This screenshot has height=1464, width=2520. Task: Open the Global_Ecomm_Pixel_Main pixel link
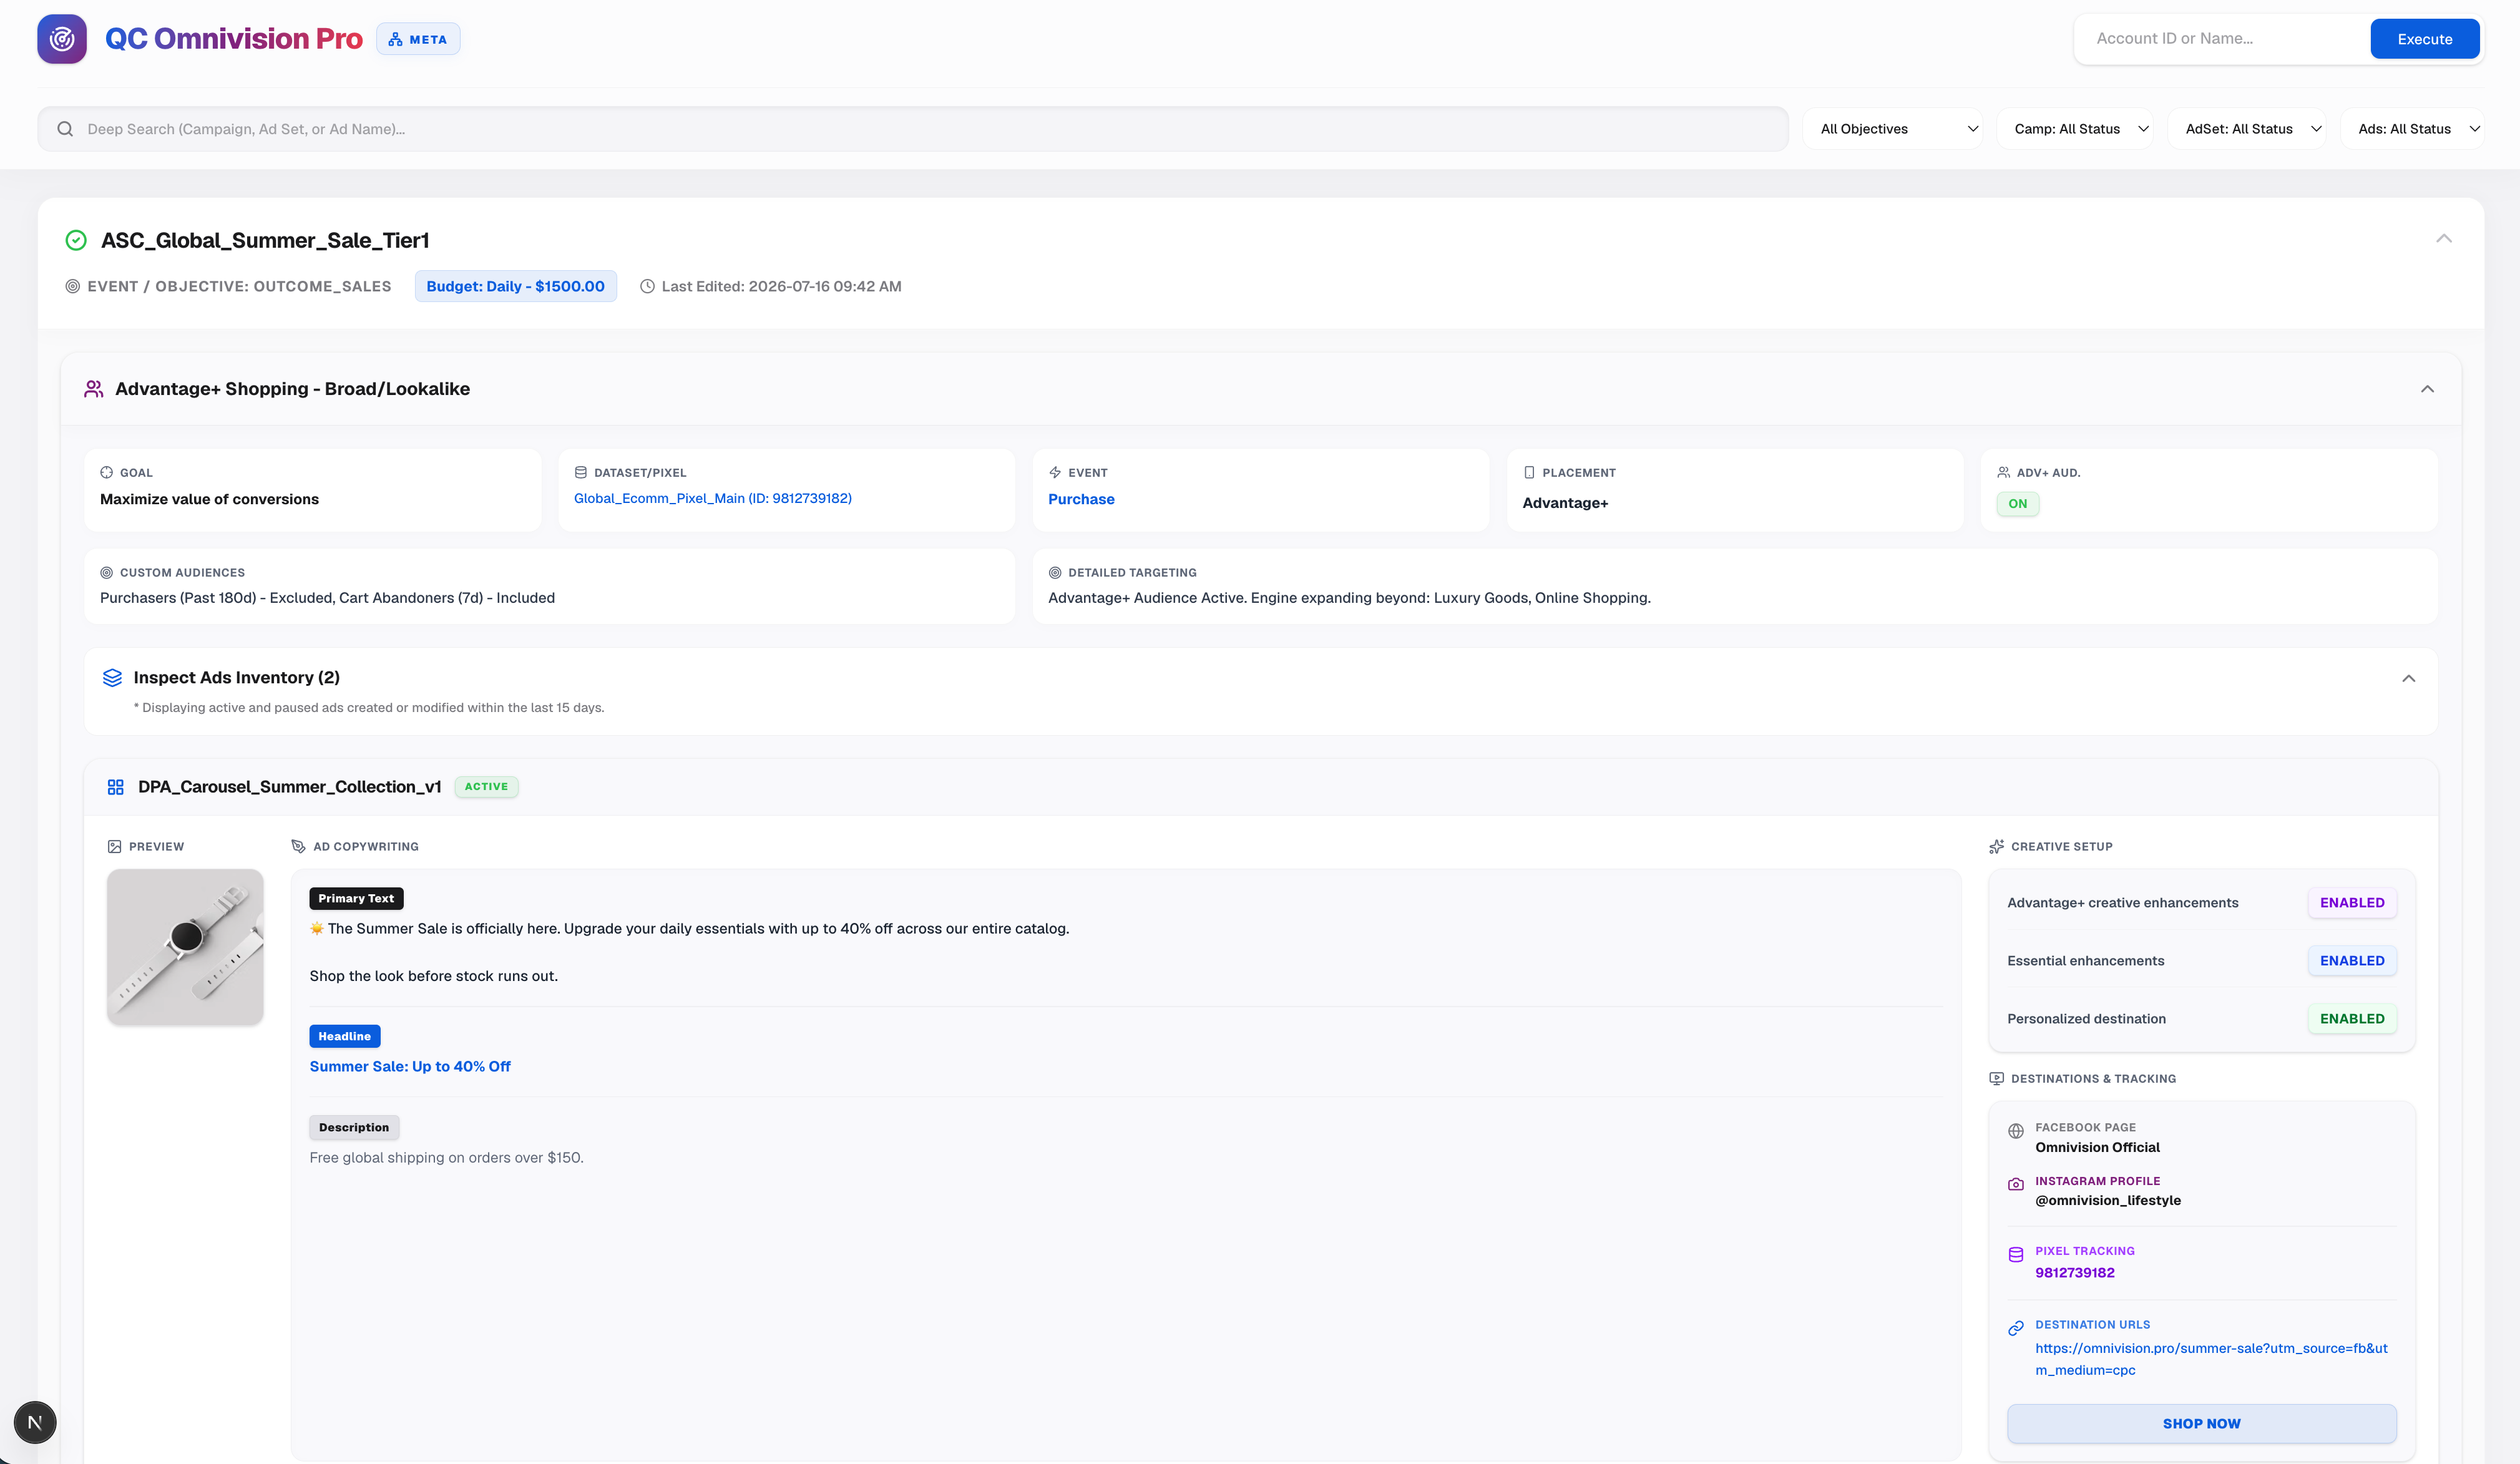pyautogui.click(x=712, y=498)
